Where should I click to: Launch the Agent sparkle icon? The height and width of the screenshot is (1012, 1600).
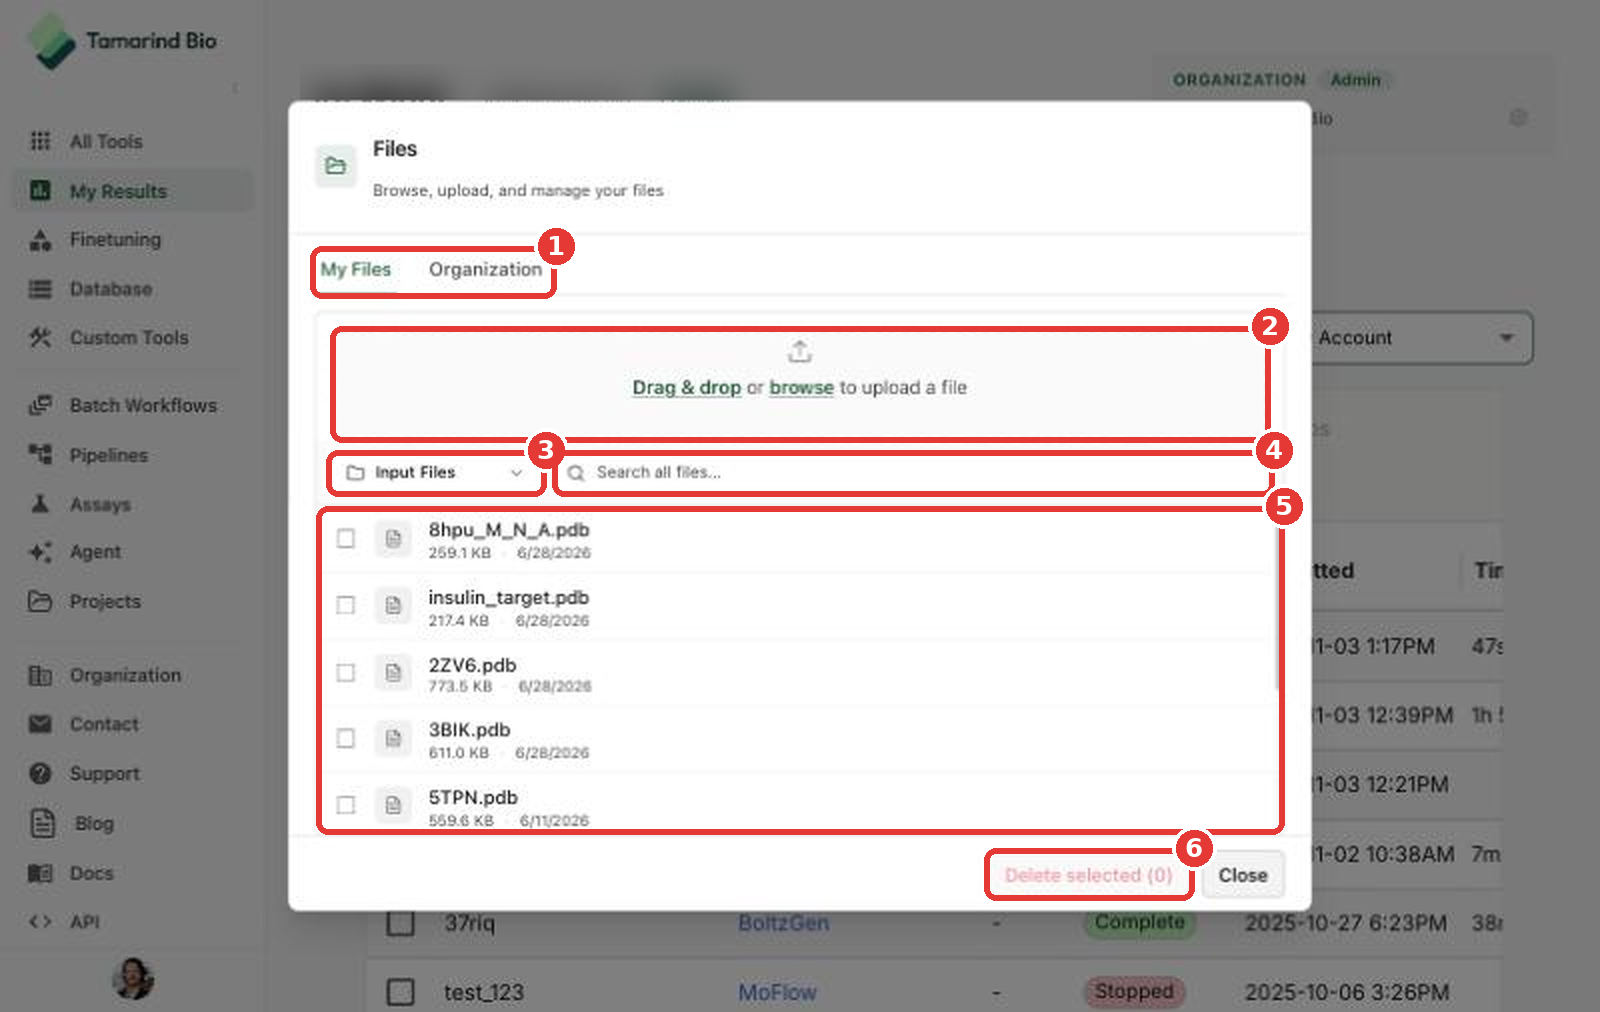(40, 552)
